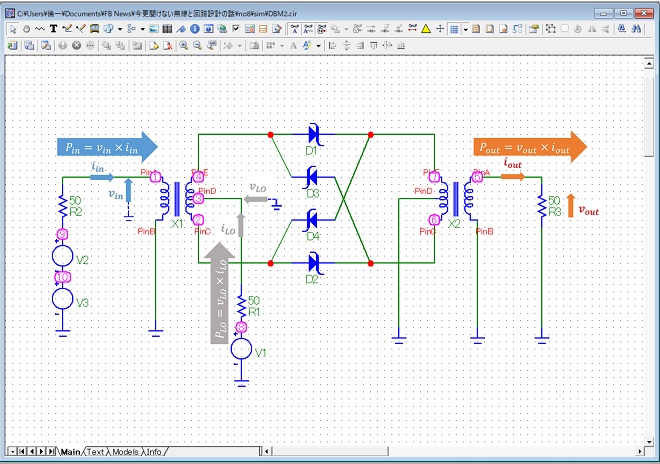Click the font A icon
660x464 pixels.
click(293, 45)
